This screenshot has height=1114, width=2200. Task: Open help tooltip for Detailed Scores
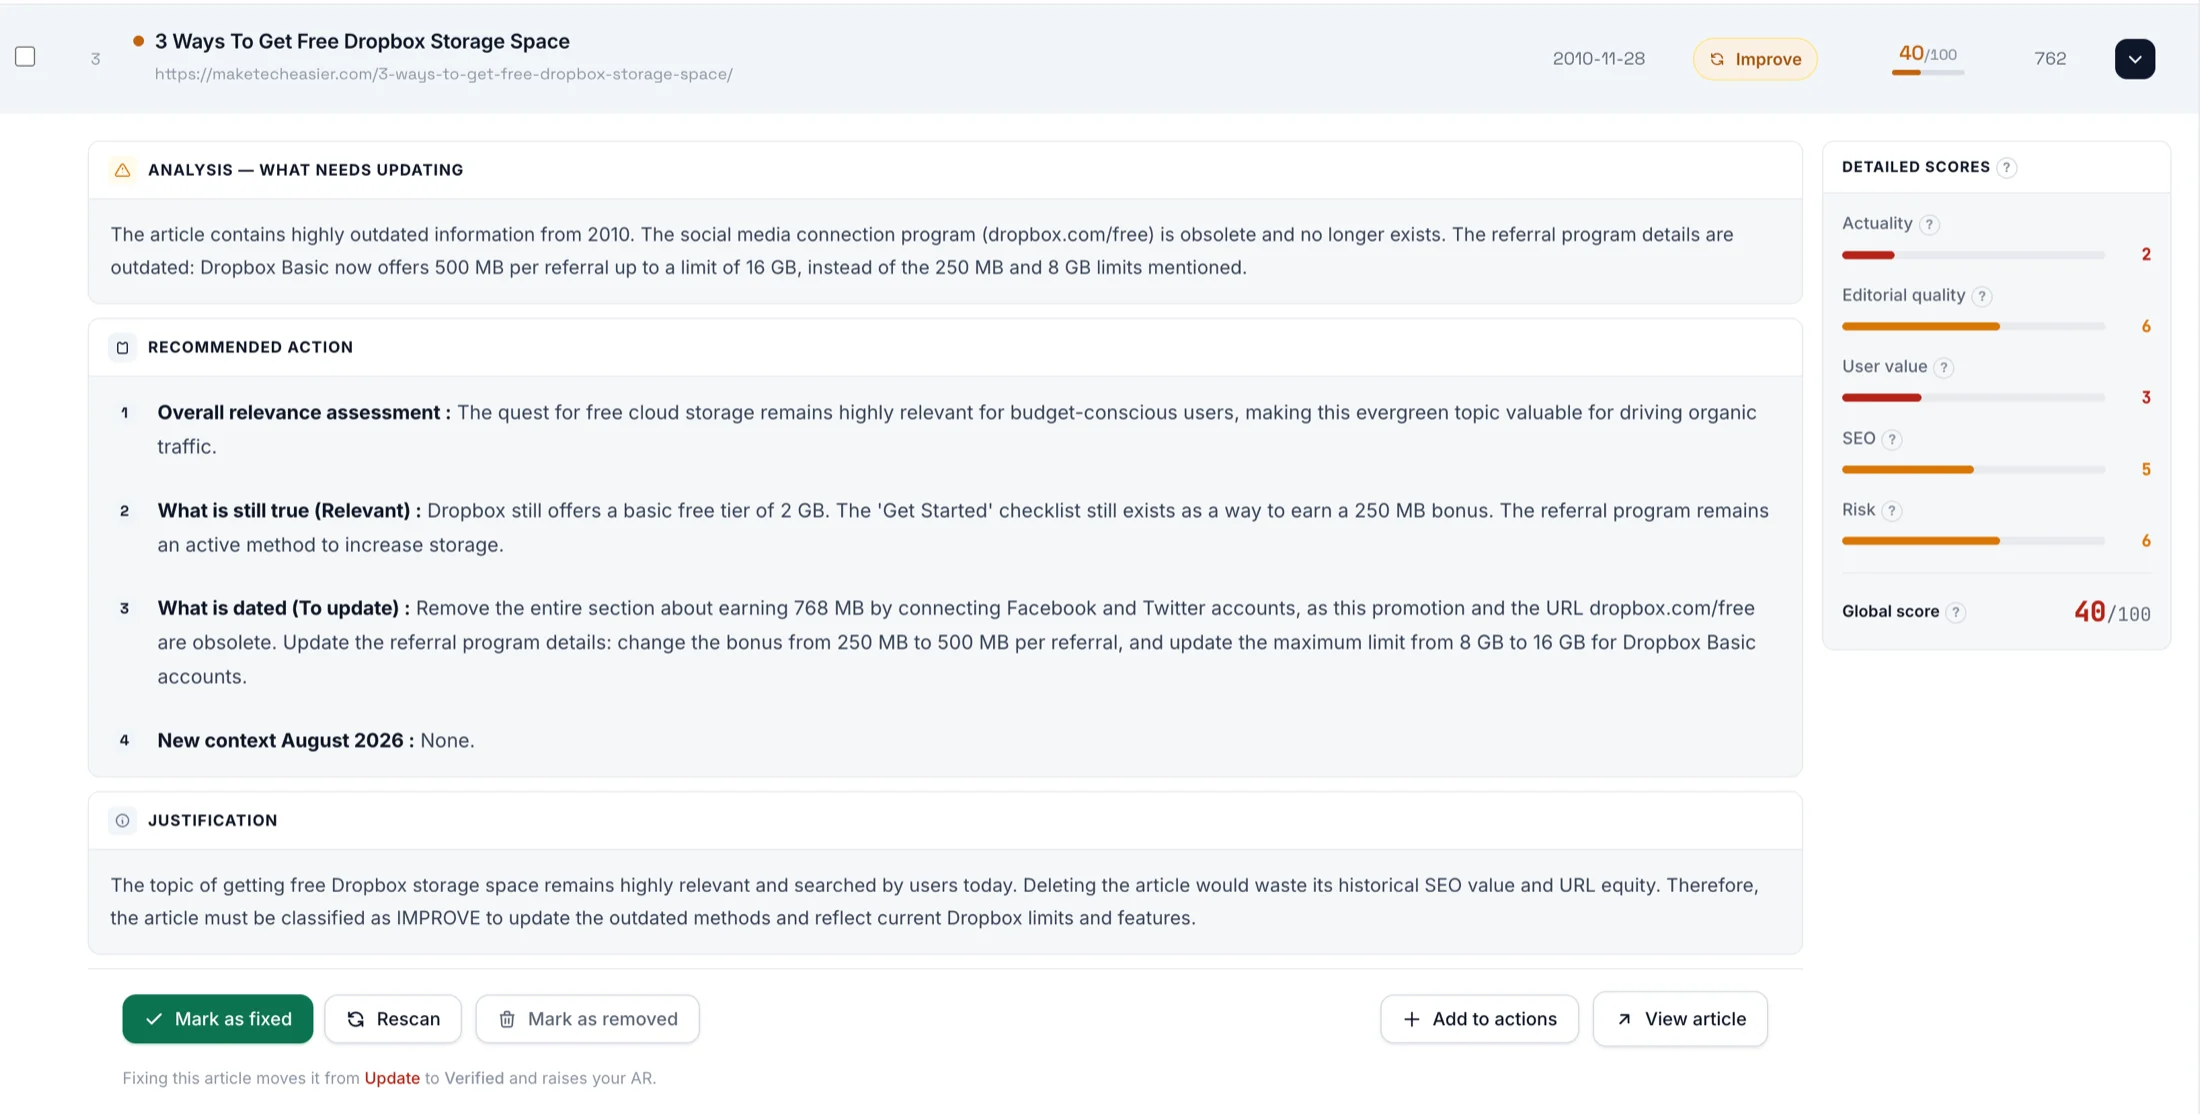2006,168
